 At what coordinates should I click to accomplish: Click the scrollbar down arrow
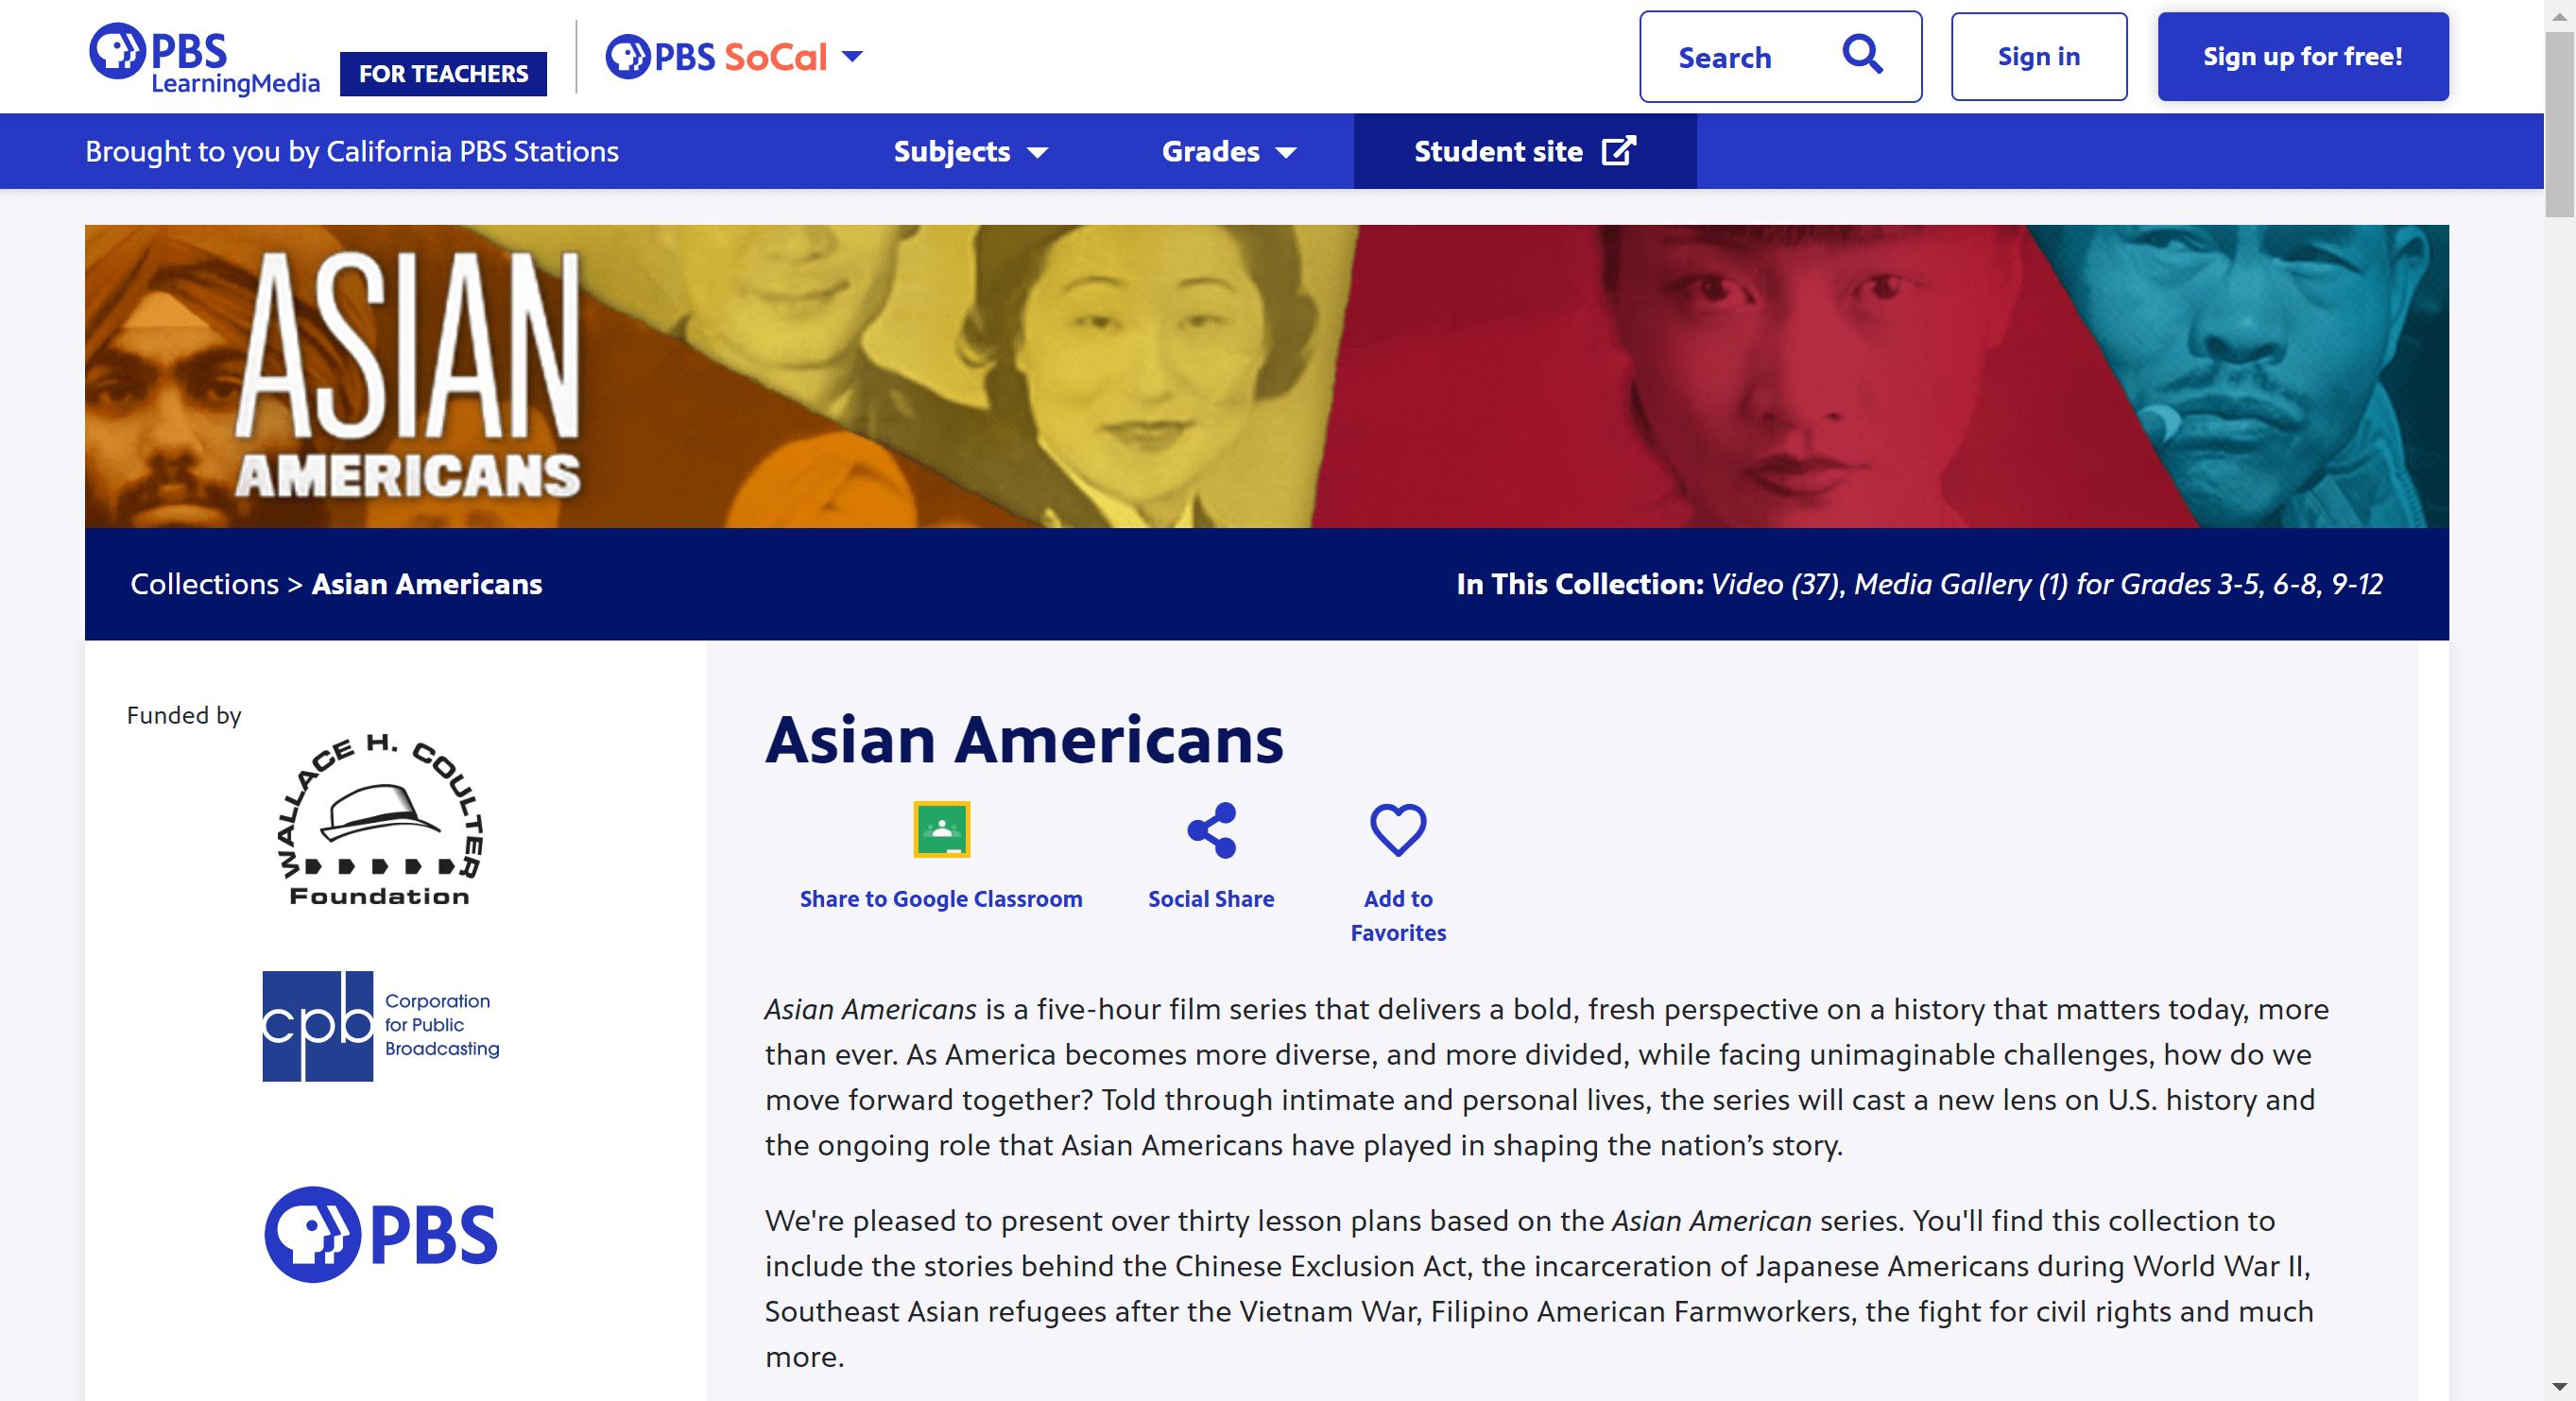(2560, 1387)
